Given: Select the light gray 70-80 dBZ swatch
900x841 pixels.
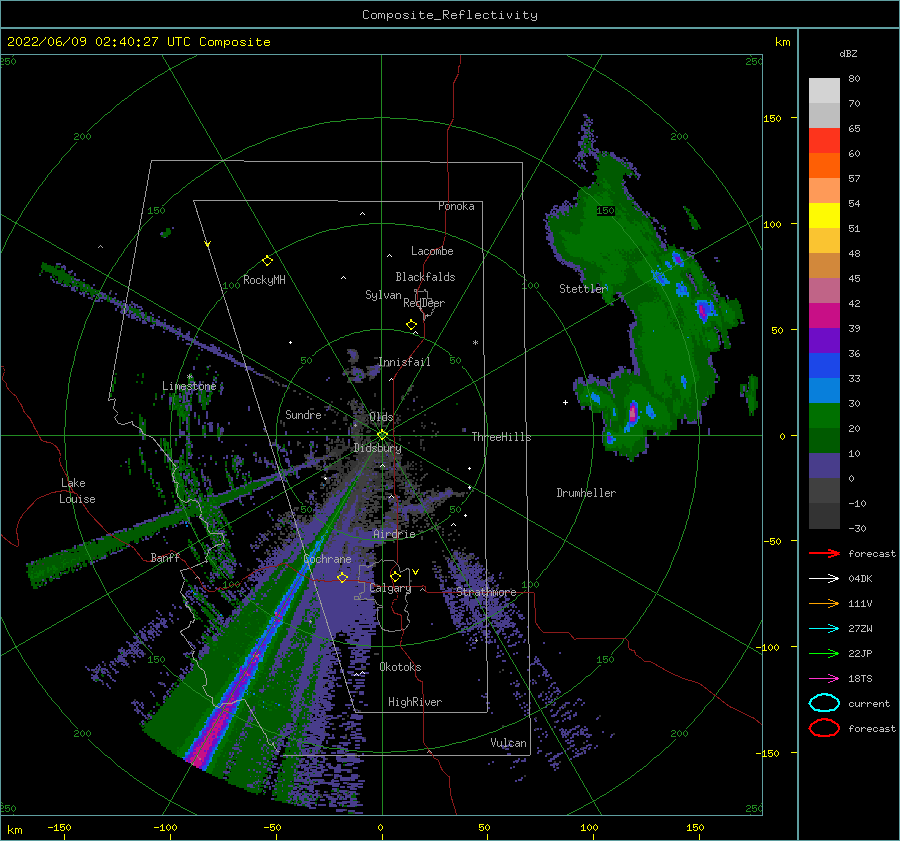Looking at the screenshot, I should [824, 91].
